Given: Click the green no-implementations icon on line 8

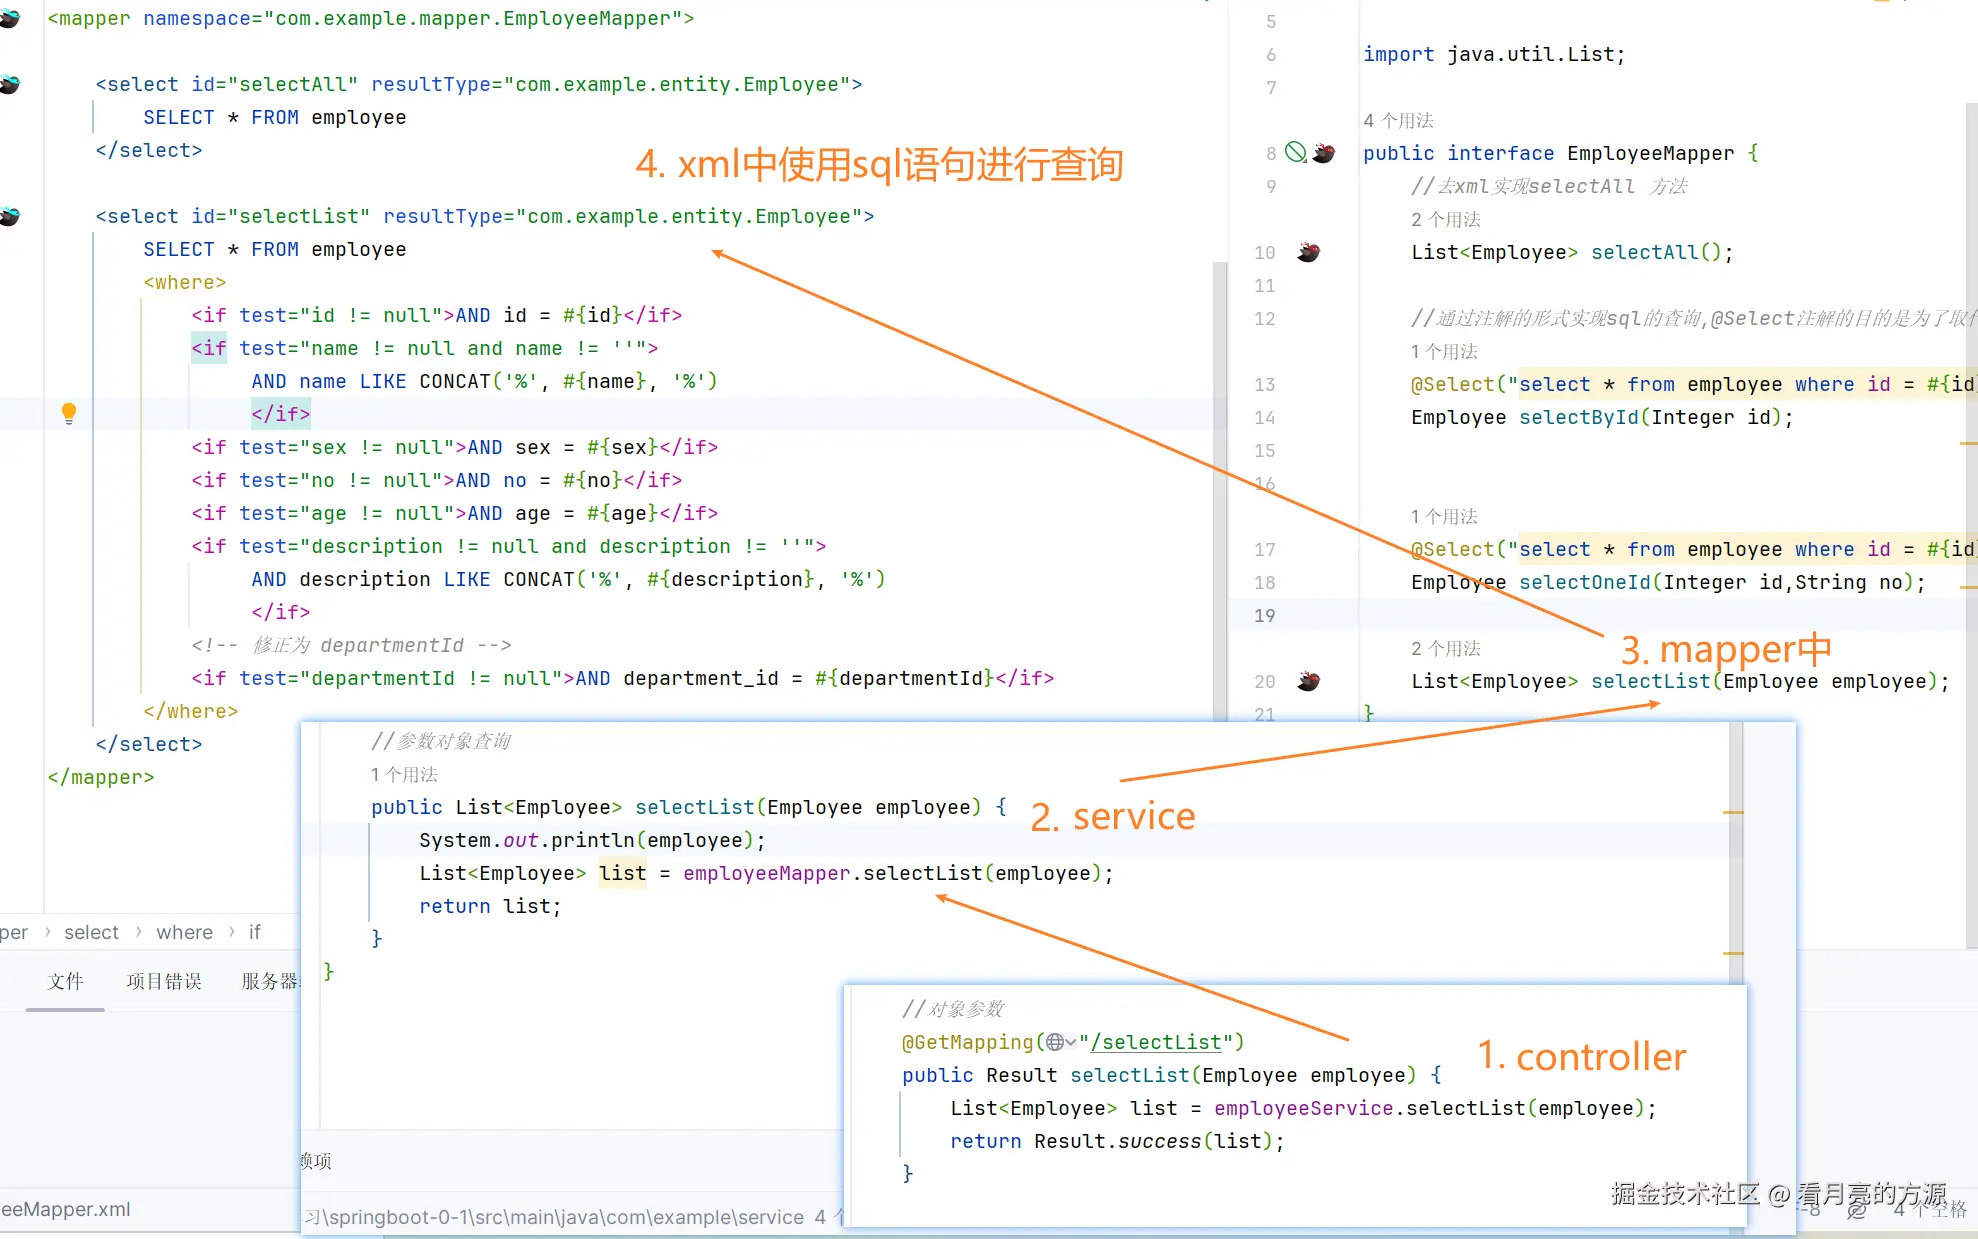Looking at the screenshot, I should [x=1296, y=152].
